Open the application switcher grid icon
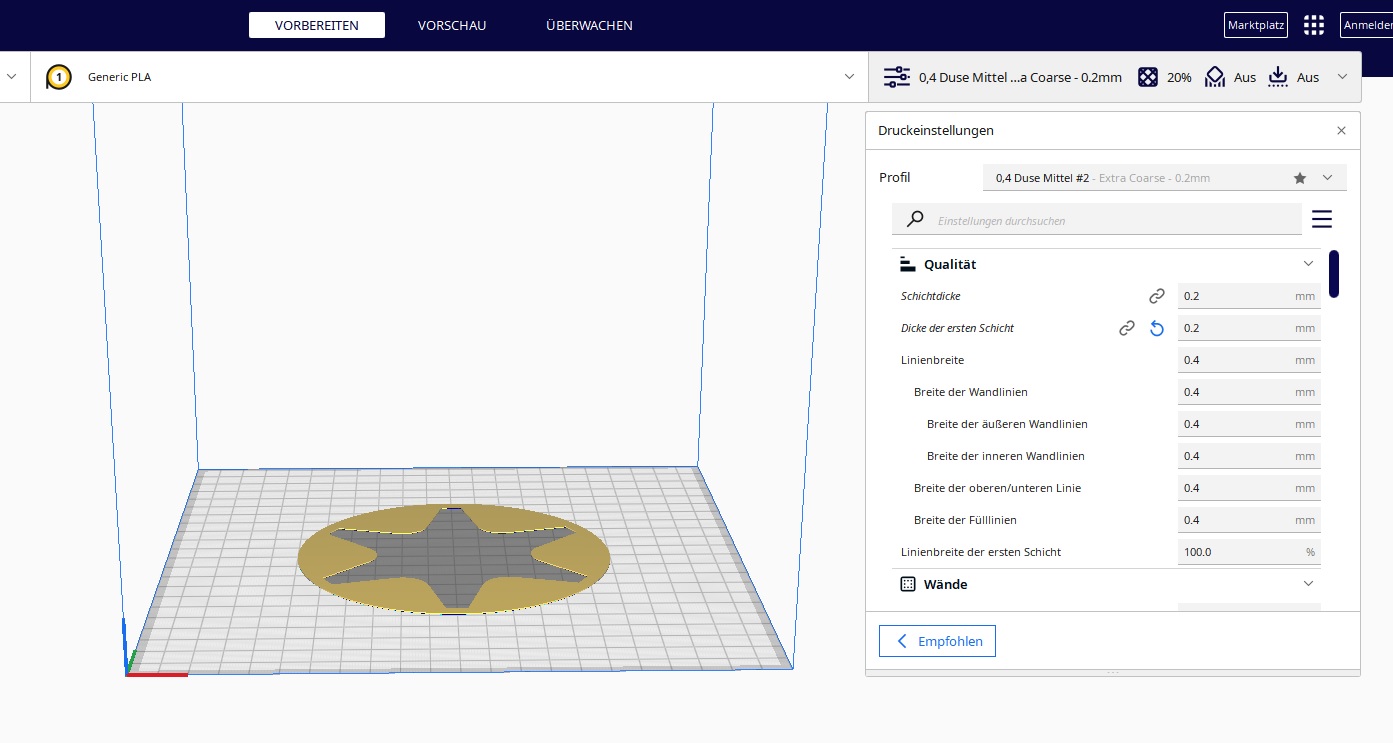The height and width of the screenshot is (743, 1393). point(1314,25)
